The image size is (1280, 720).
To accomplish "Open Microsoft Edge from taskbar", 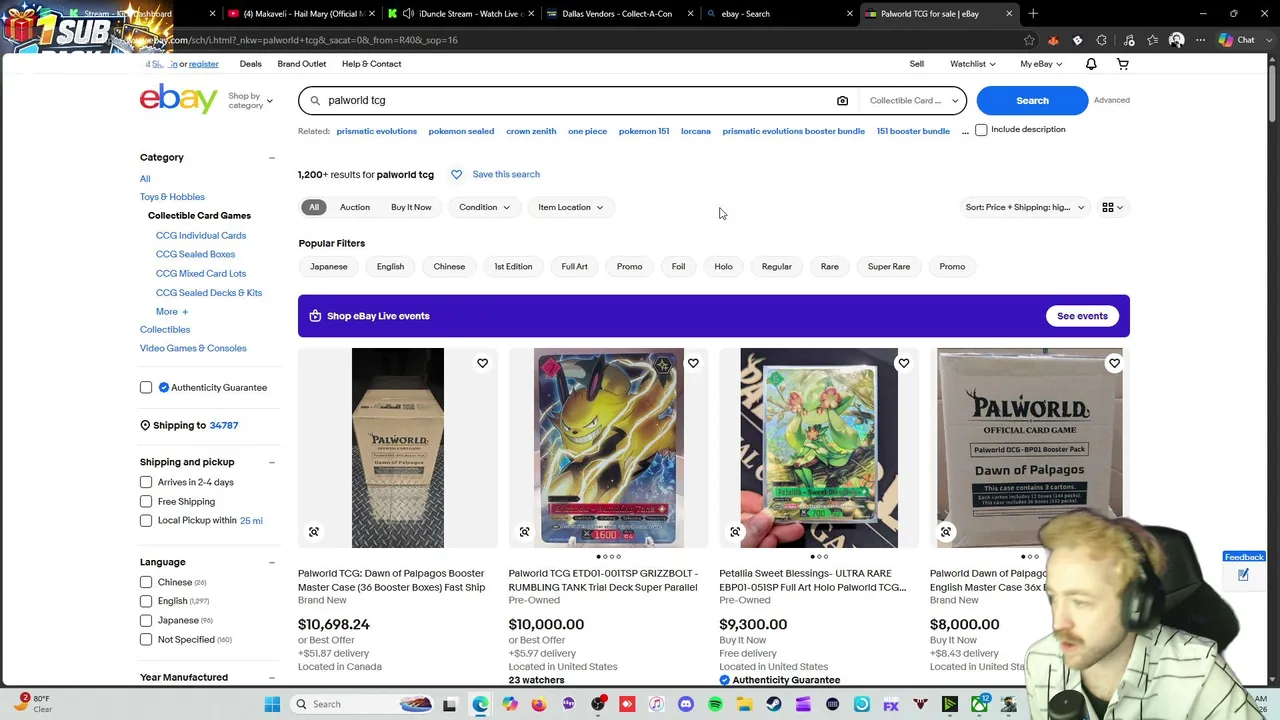I will coord(480,704).
